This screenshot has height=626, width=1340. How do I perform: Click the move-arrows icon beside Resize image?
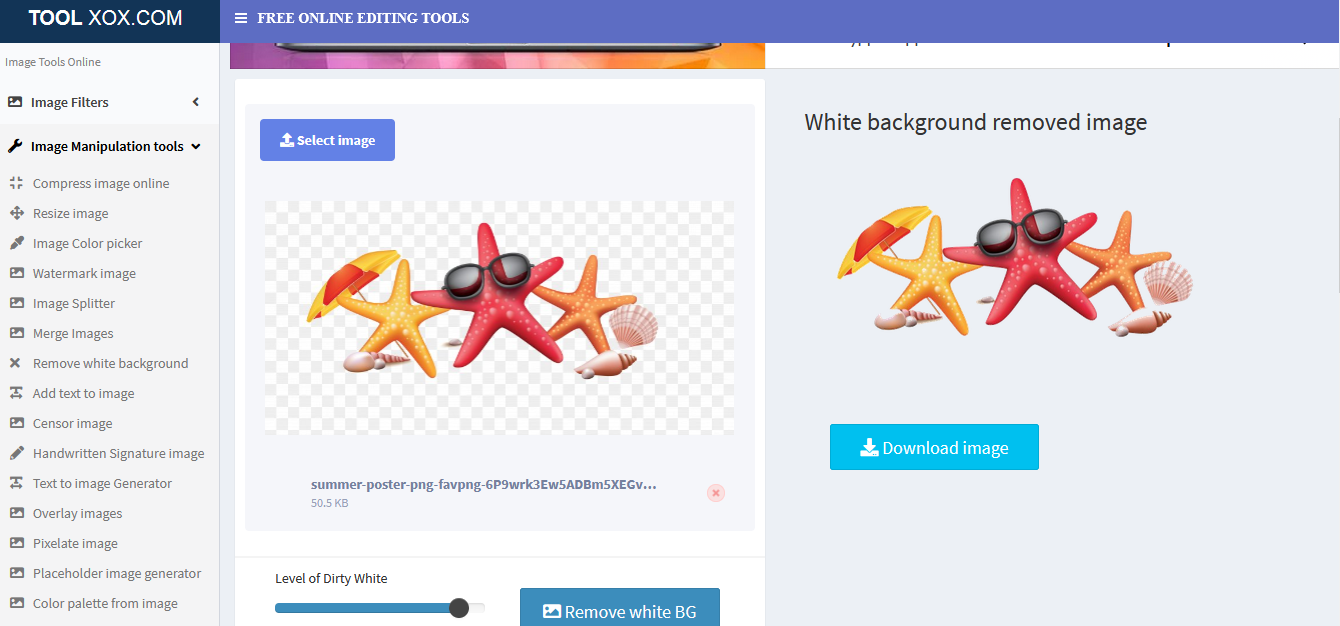pyautogui.click(x=16, y=213)
